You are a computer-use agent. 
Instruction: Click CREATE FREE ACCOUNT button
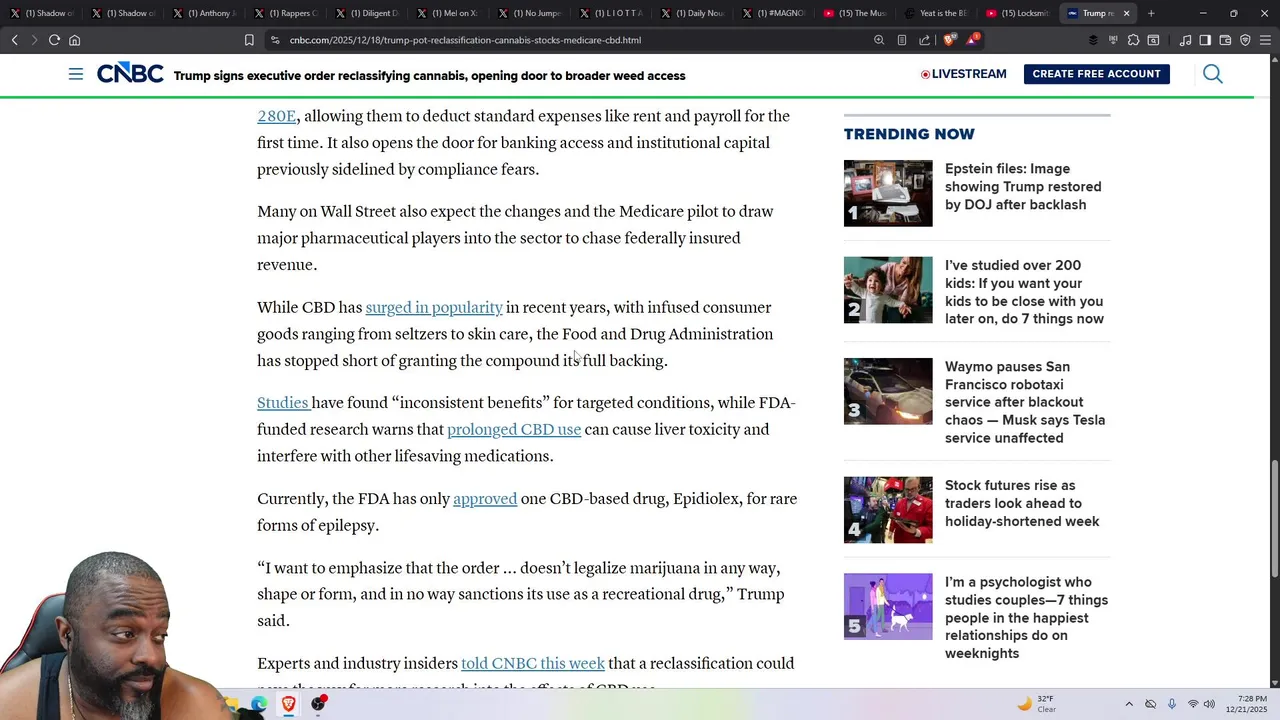tap(1096, 74)
